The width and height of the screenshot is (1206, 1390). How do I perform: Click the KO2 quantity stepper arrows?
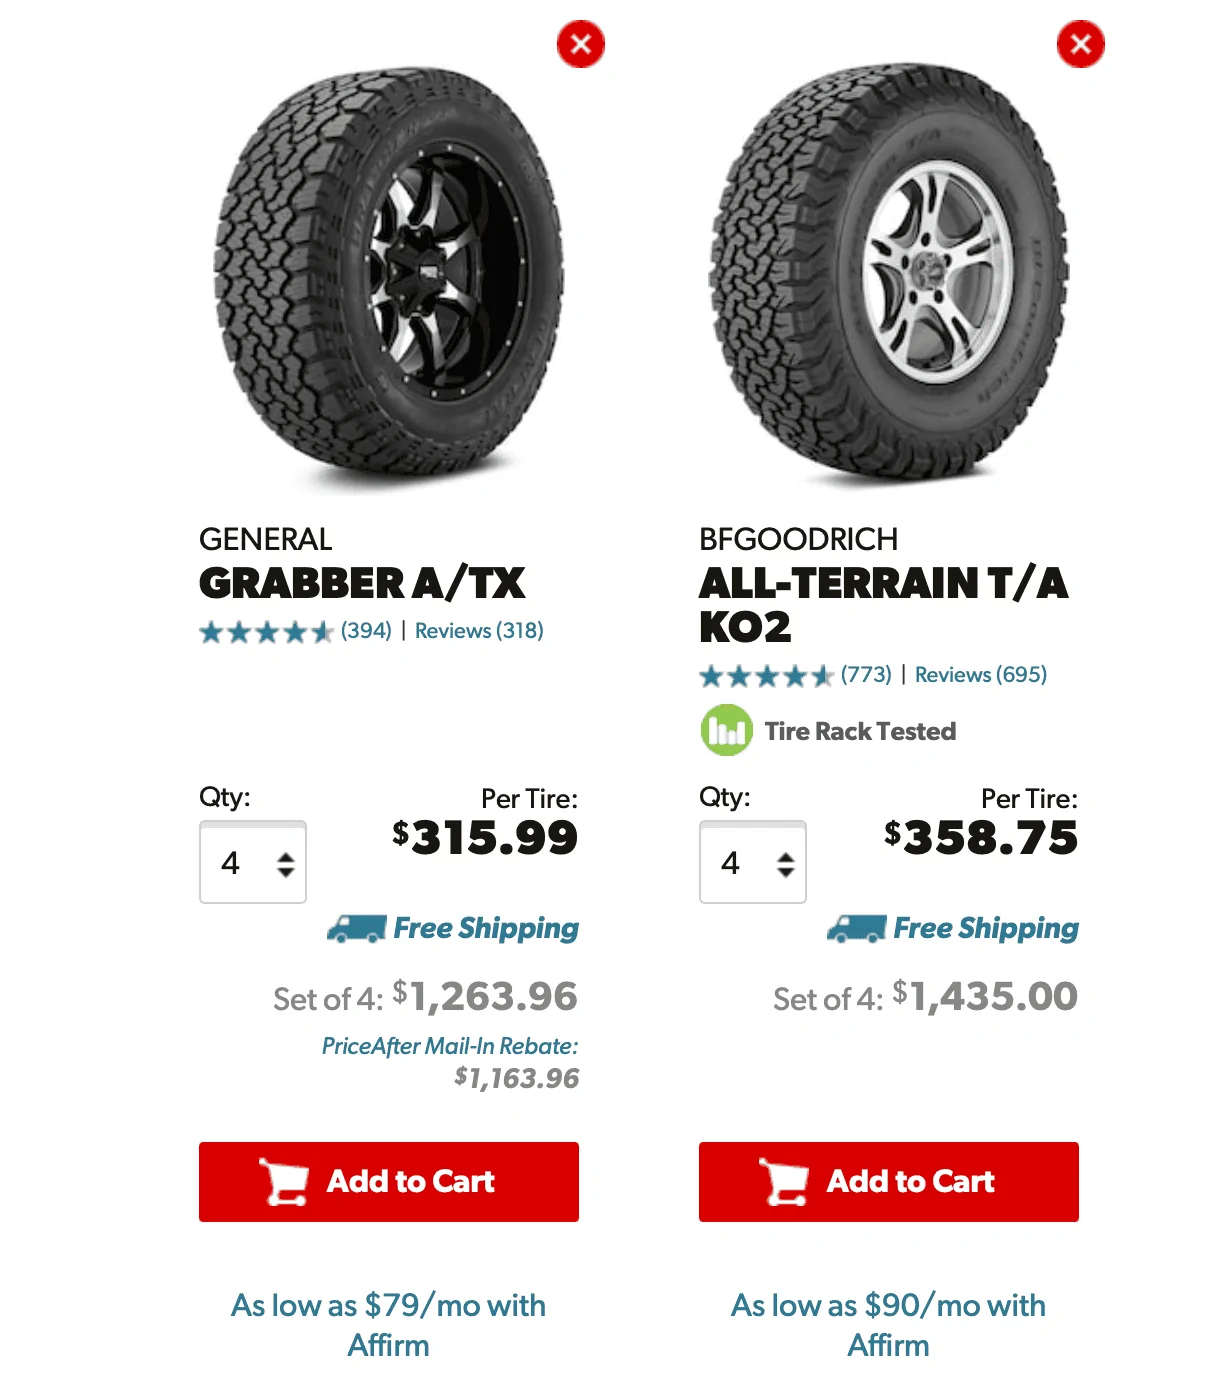point(786,864)
